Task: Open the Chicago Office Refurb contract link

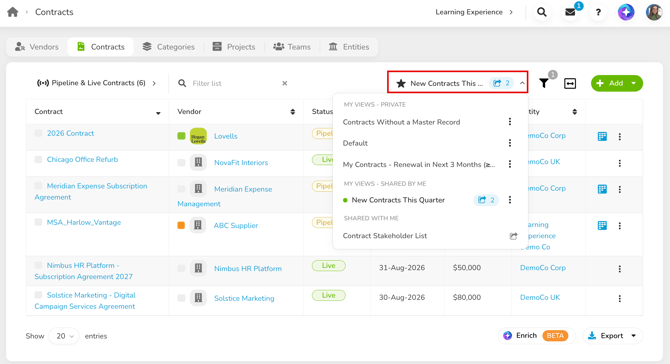Action: click(82, 159)
